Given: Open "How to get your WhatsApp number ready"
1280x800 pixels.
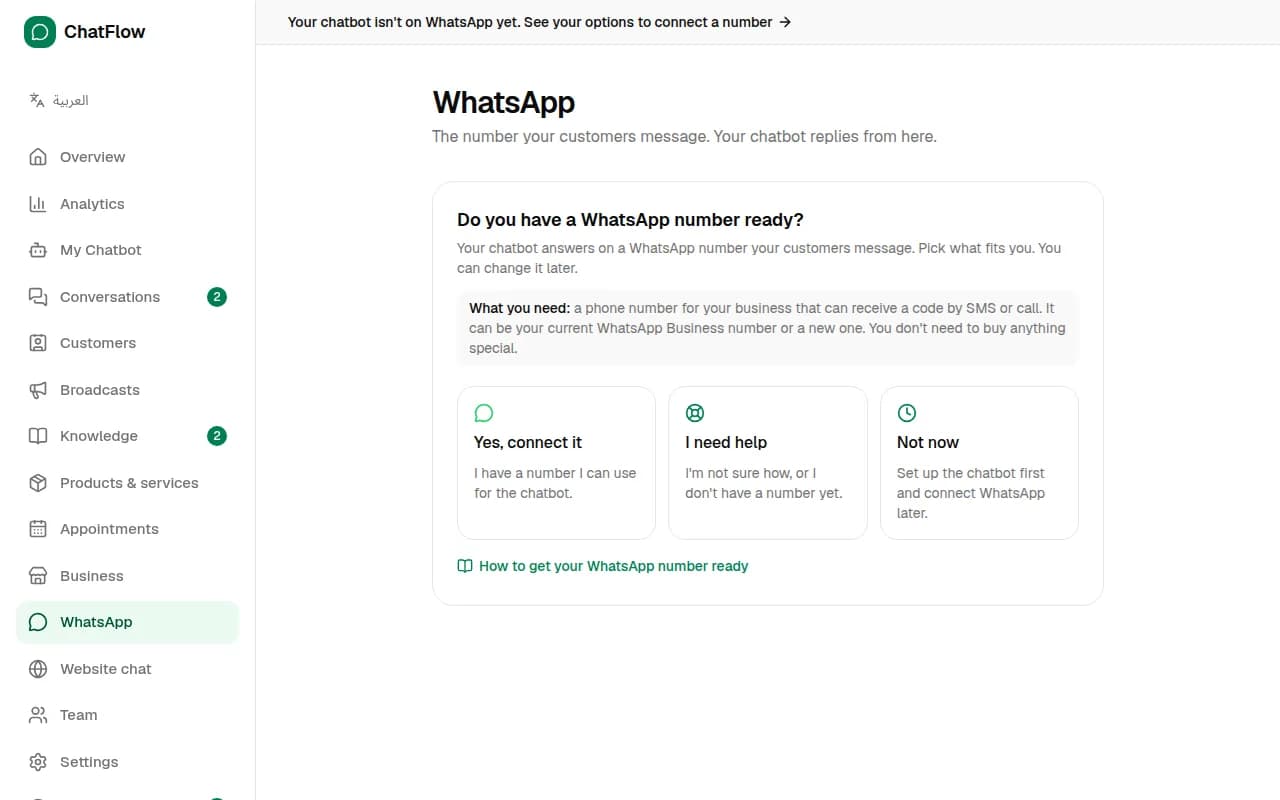Looking at the screenshot, I should 614,566.
